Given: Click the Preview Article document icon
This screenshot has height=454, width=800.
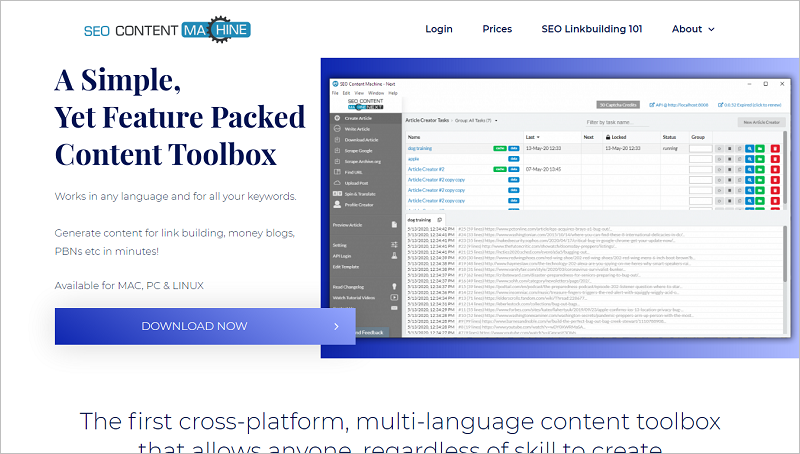Looking at the screenshot, I should coord(394,224).
